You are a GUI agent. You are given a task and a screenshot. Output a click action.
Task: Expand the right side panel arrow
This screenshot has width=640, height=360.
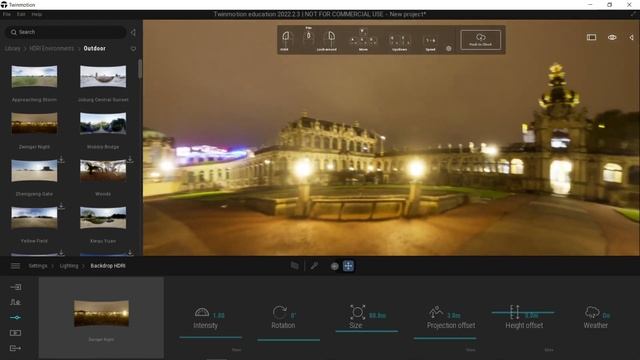[x=631, y=37]
